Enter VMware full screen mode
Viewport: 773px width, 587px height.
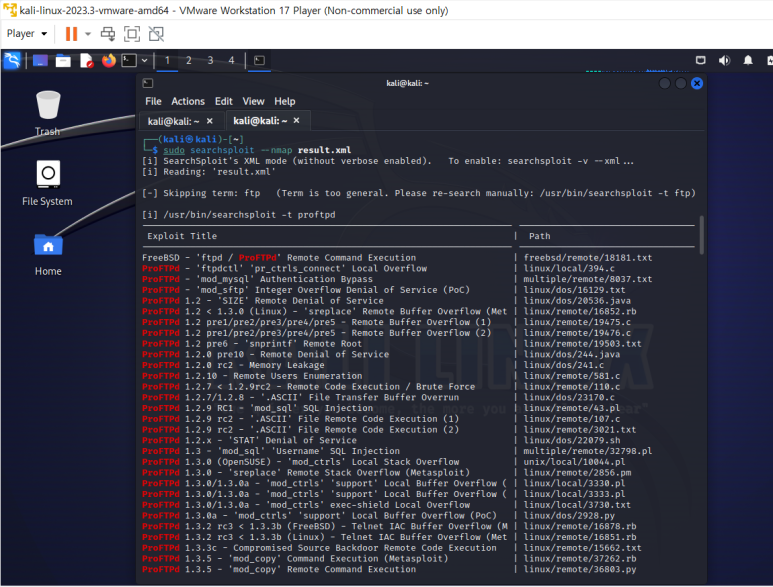click(132, 34)
